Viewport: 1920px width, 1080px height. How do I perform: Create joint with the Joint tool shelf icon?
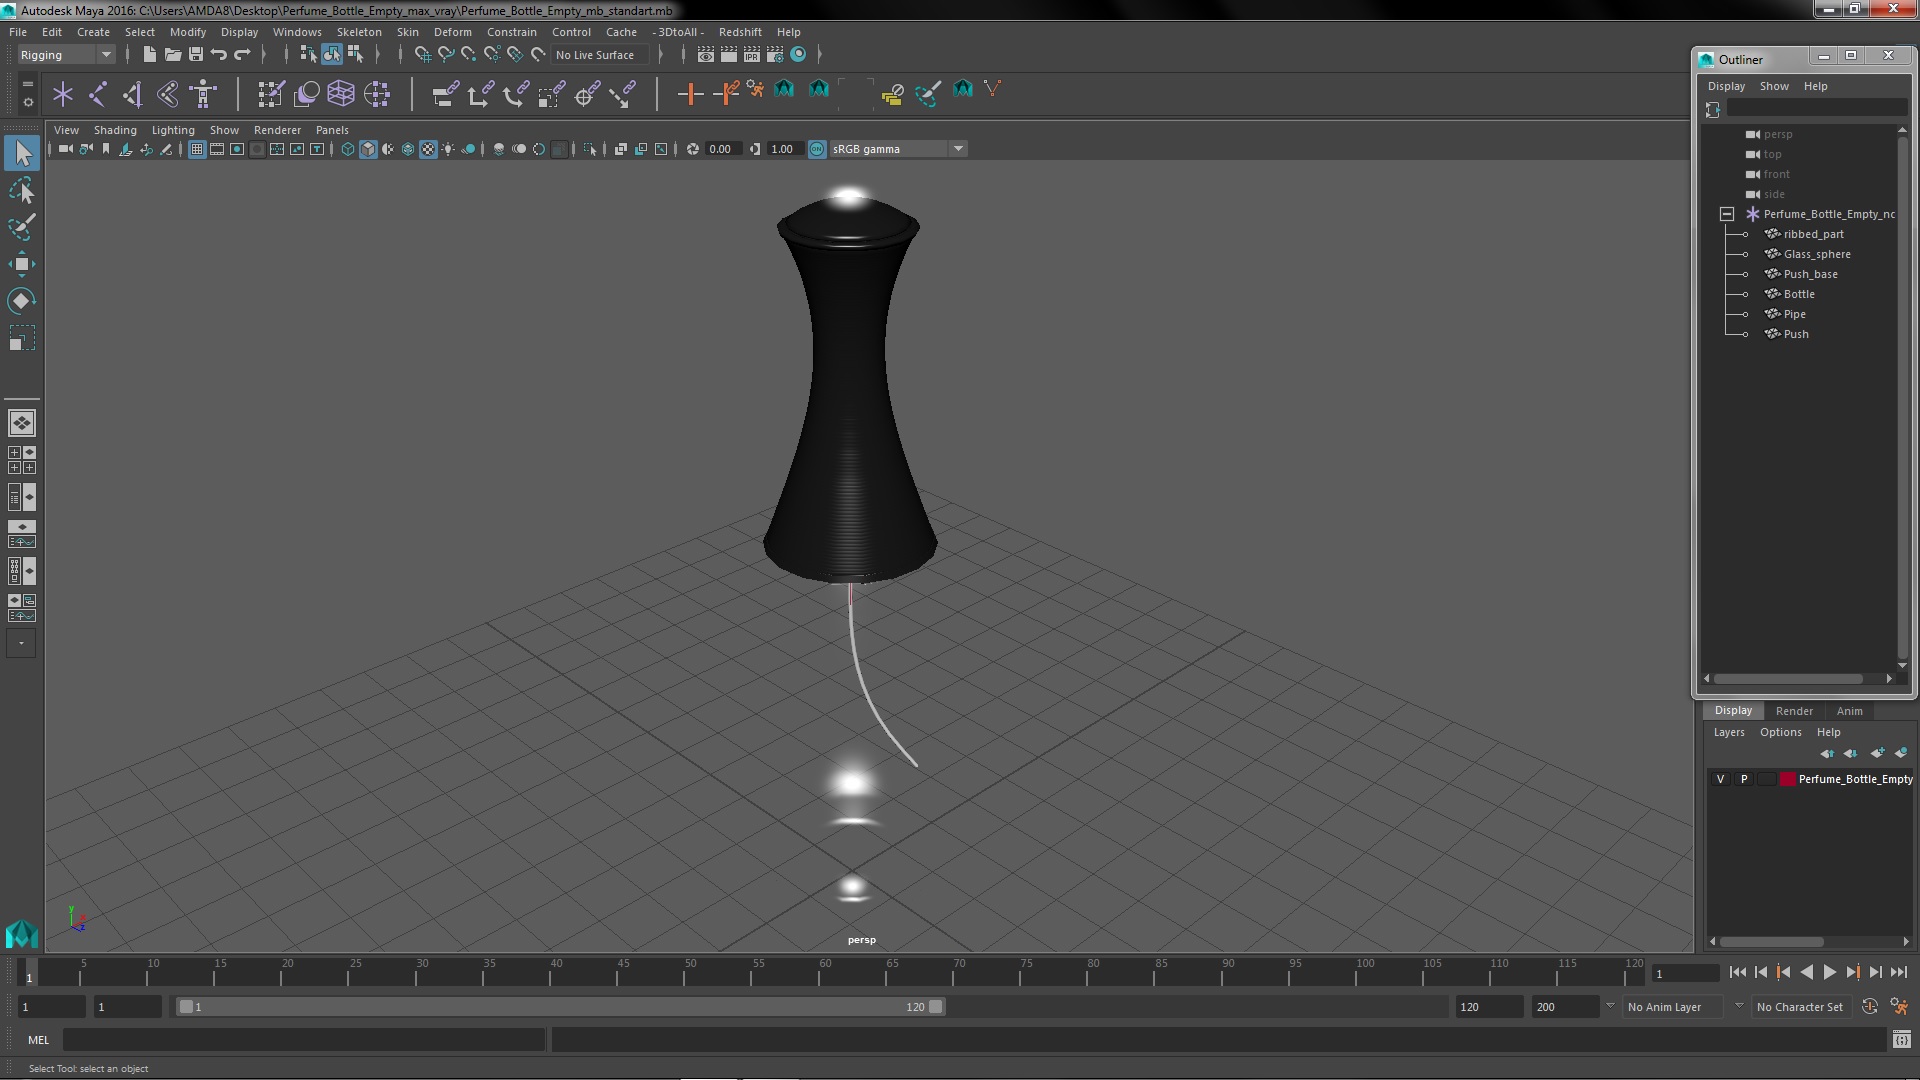pyautogui.click(x=98, y=94)
